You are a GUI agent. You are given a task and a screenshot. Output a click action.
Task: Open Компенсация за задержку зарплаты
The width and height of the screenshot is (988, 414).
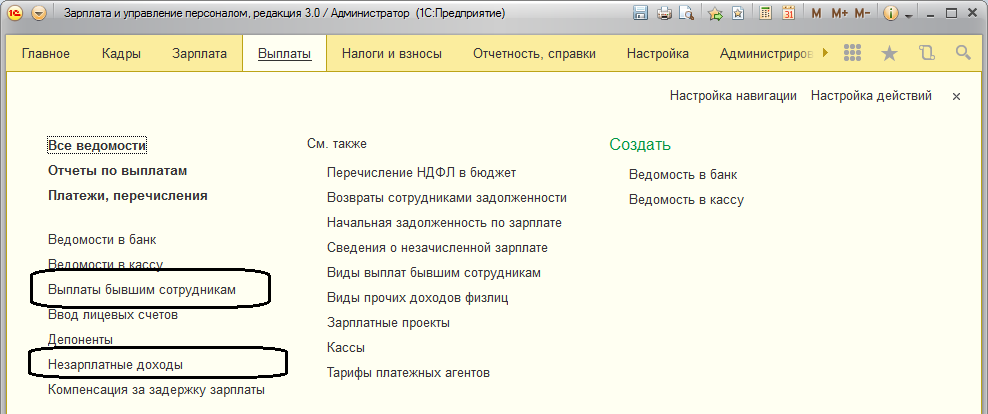(156, 390)
